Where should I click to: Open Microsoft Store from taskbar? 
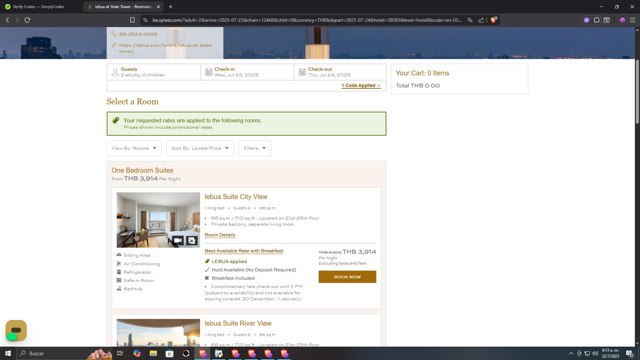click(169, 353)
